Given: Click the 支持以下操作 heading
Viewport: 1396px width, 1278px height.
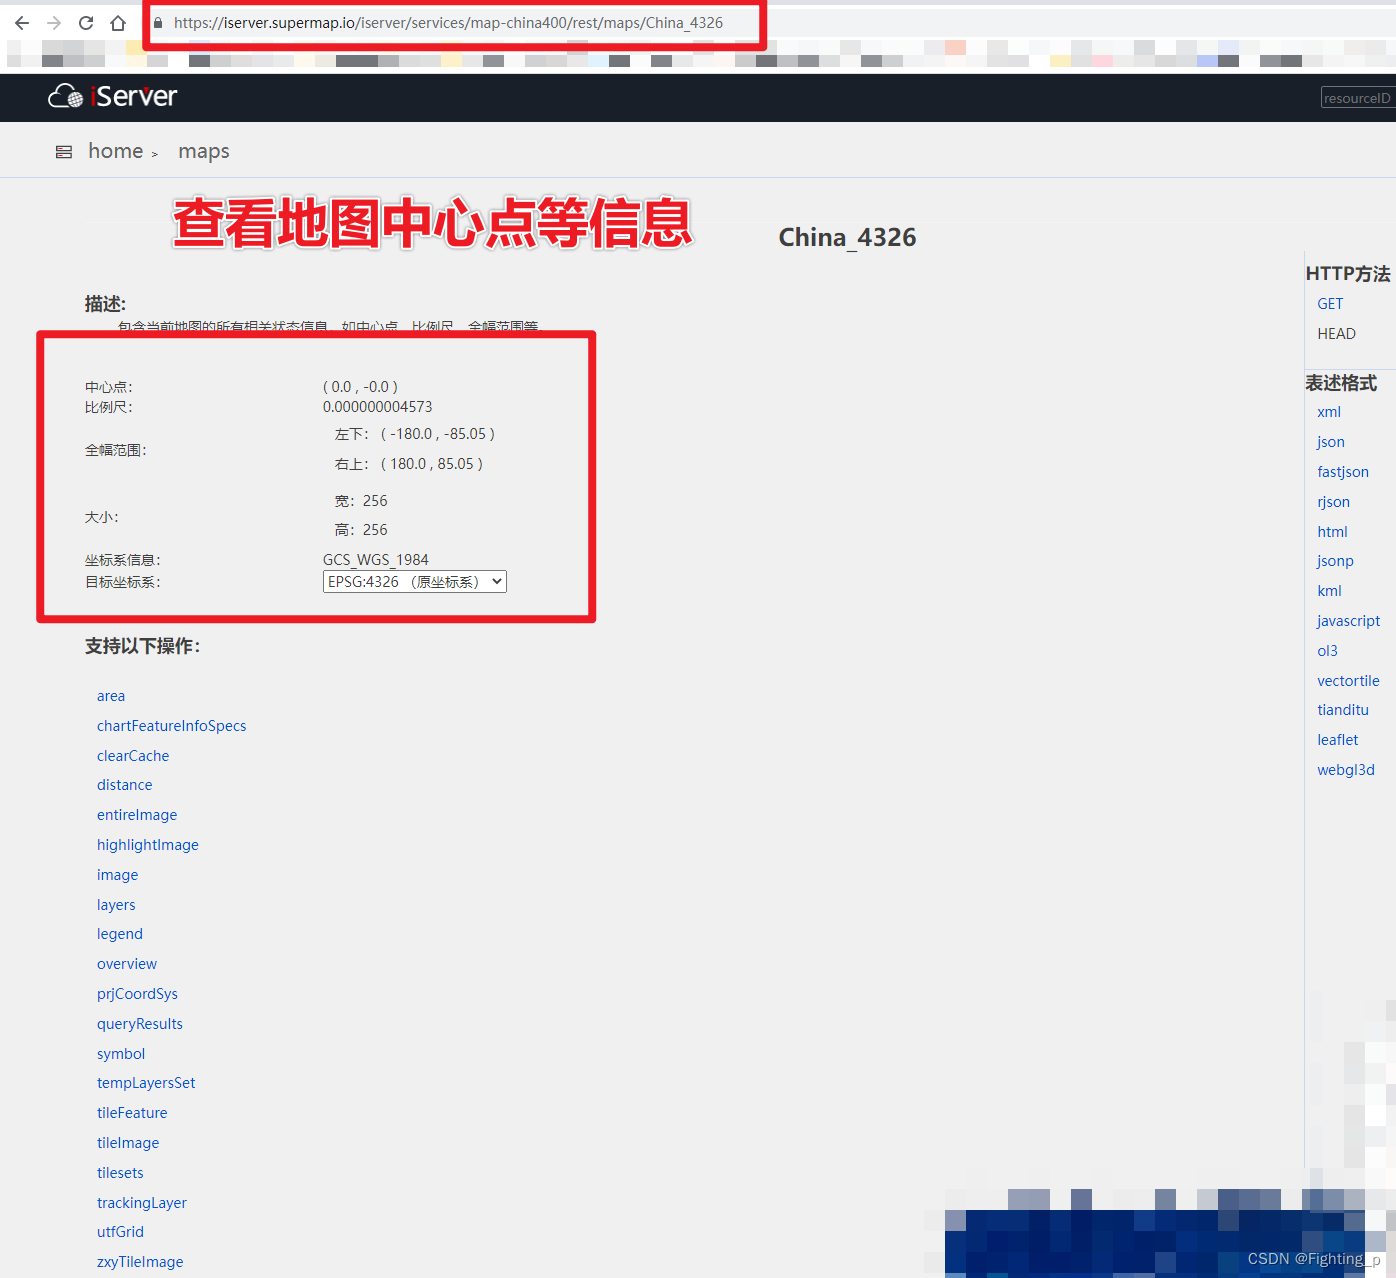Looking at the screenshot, I should coord(142,647).
